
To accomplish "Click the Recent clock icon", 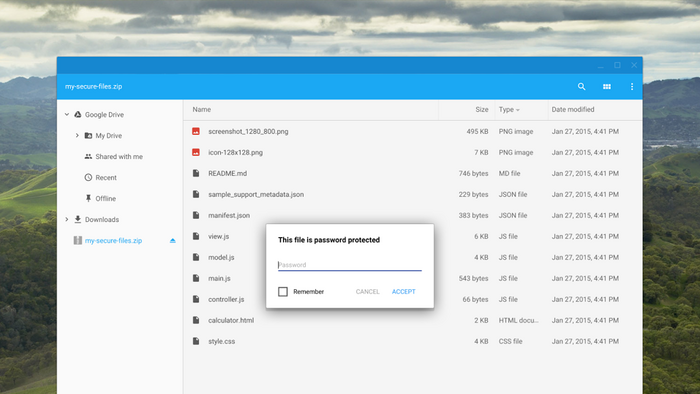I will pyautogui.click(x=88, y=178).
